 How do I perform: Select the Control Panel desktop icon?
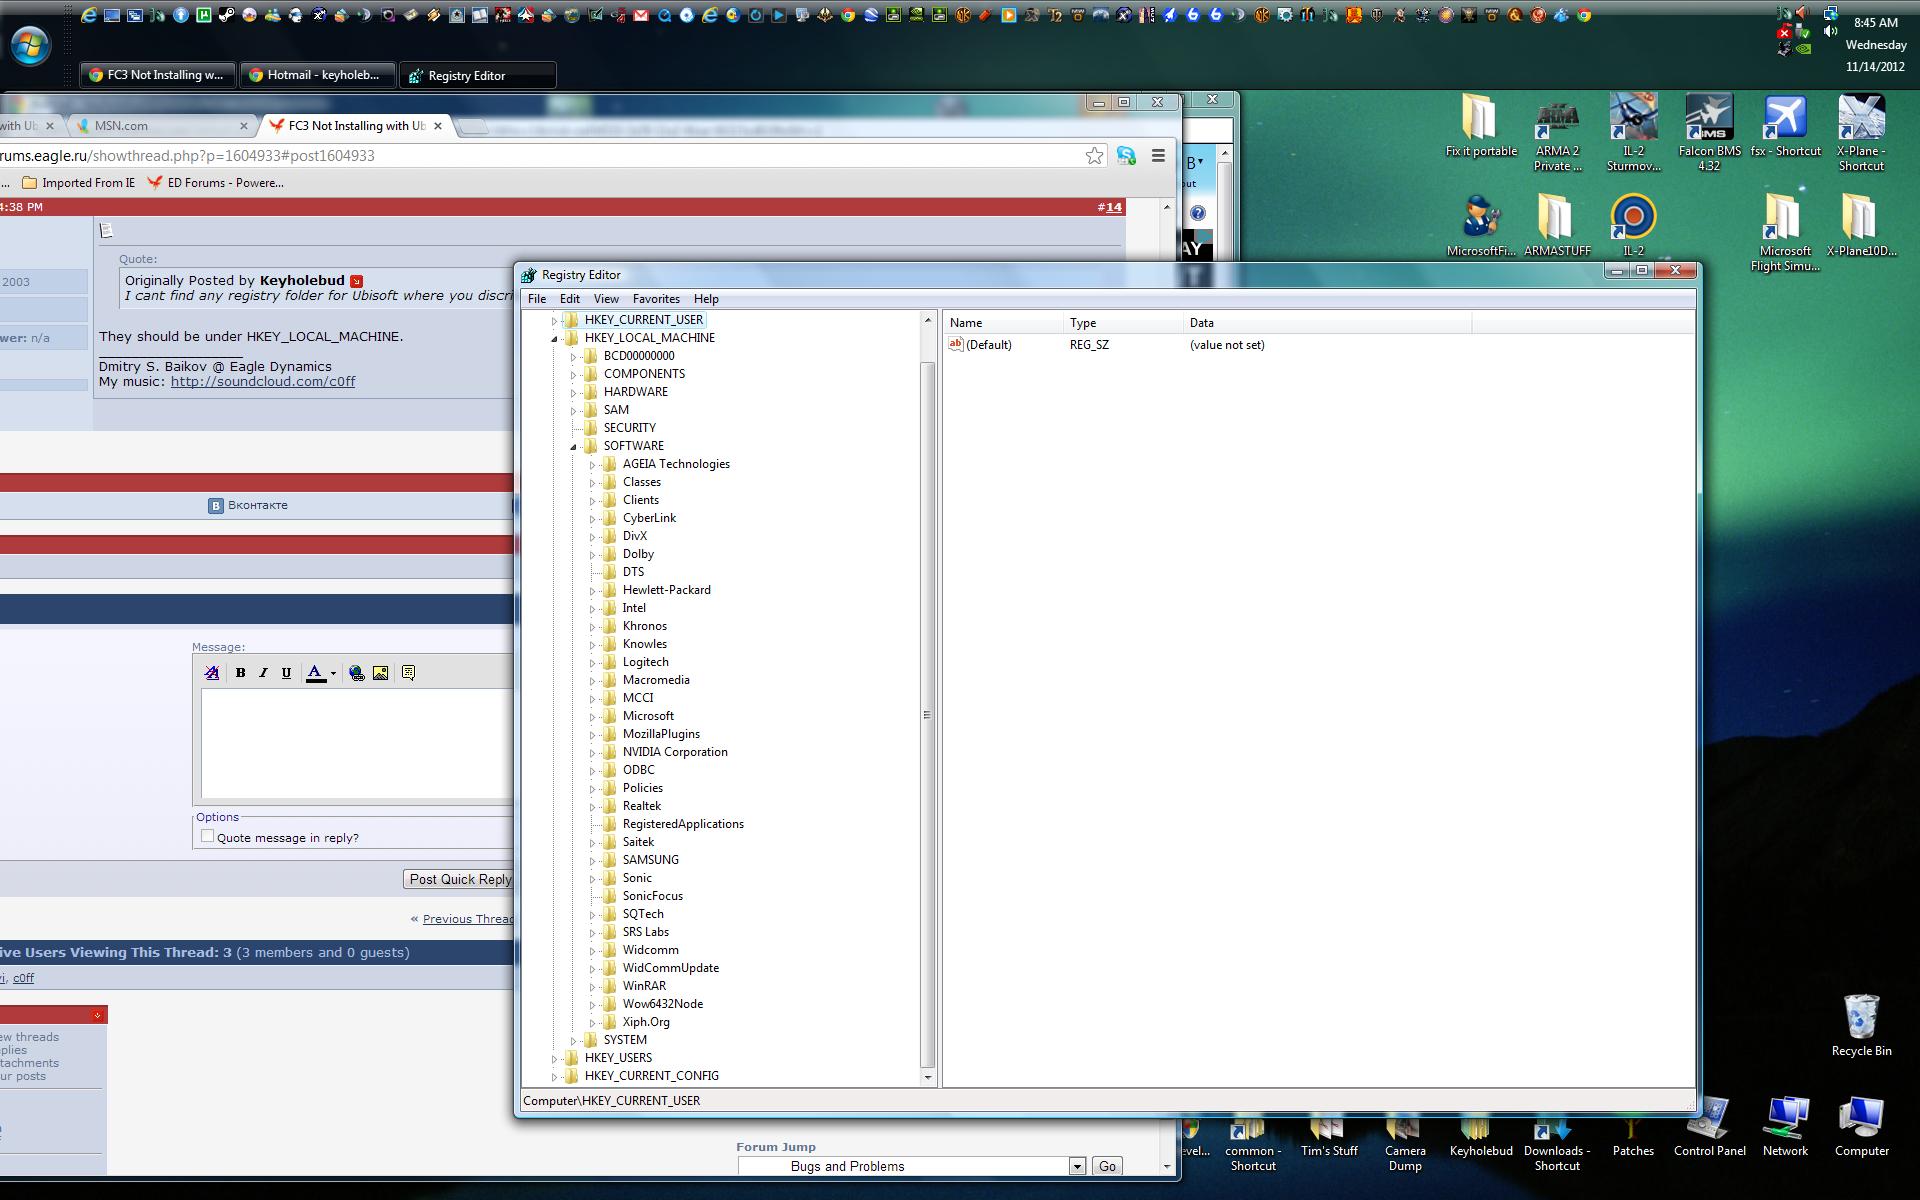click(1709, 1128)
